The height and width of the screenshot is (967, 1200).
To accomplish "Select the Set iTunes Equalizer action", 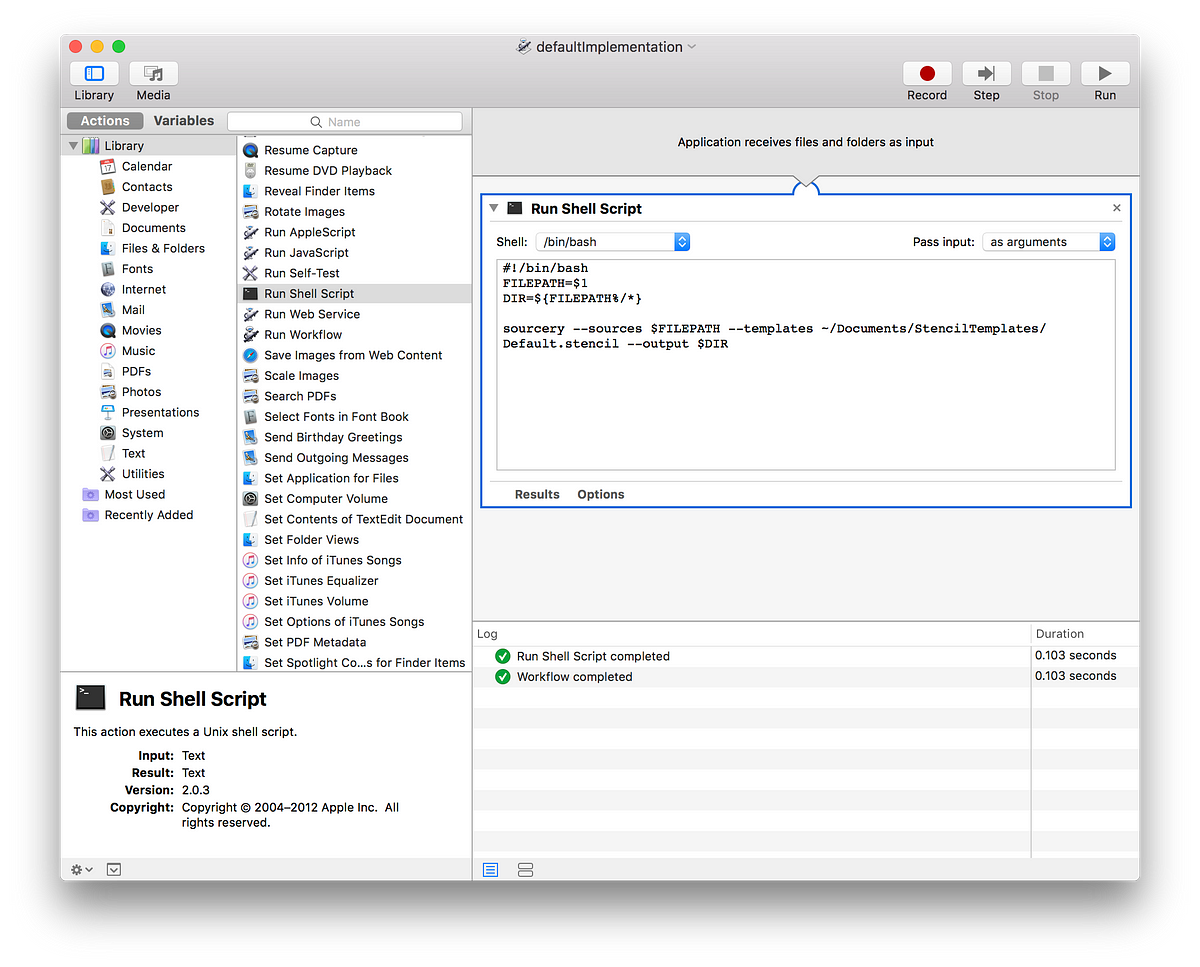I will [321, 581].
